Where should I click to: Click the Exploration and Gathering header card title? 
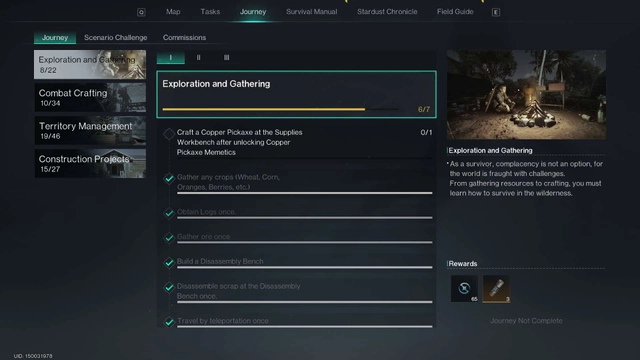[x=216, y=84]
